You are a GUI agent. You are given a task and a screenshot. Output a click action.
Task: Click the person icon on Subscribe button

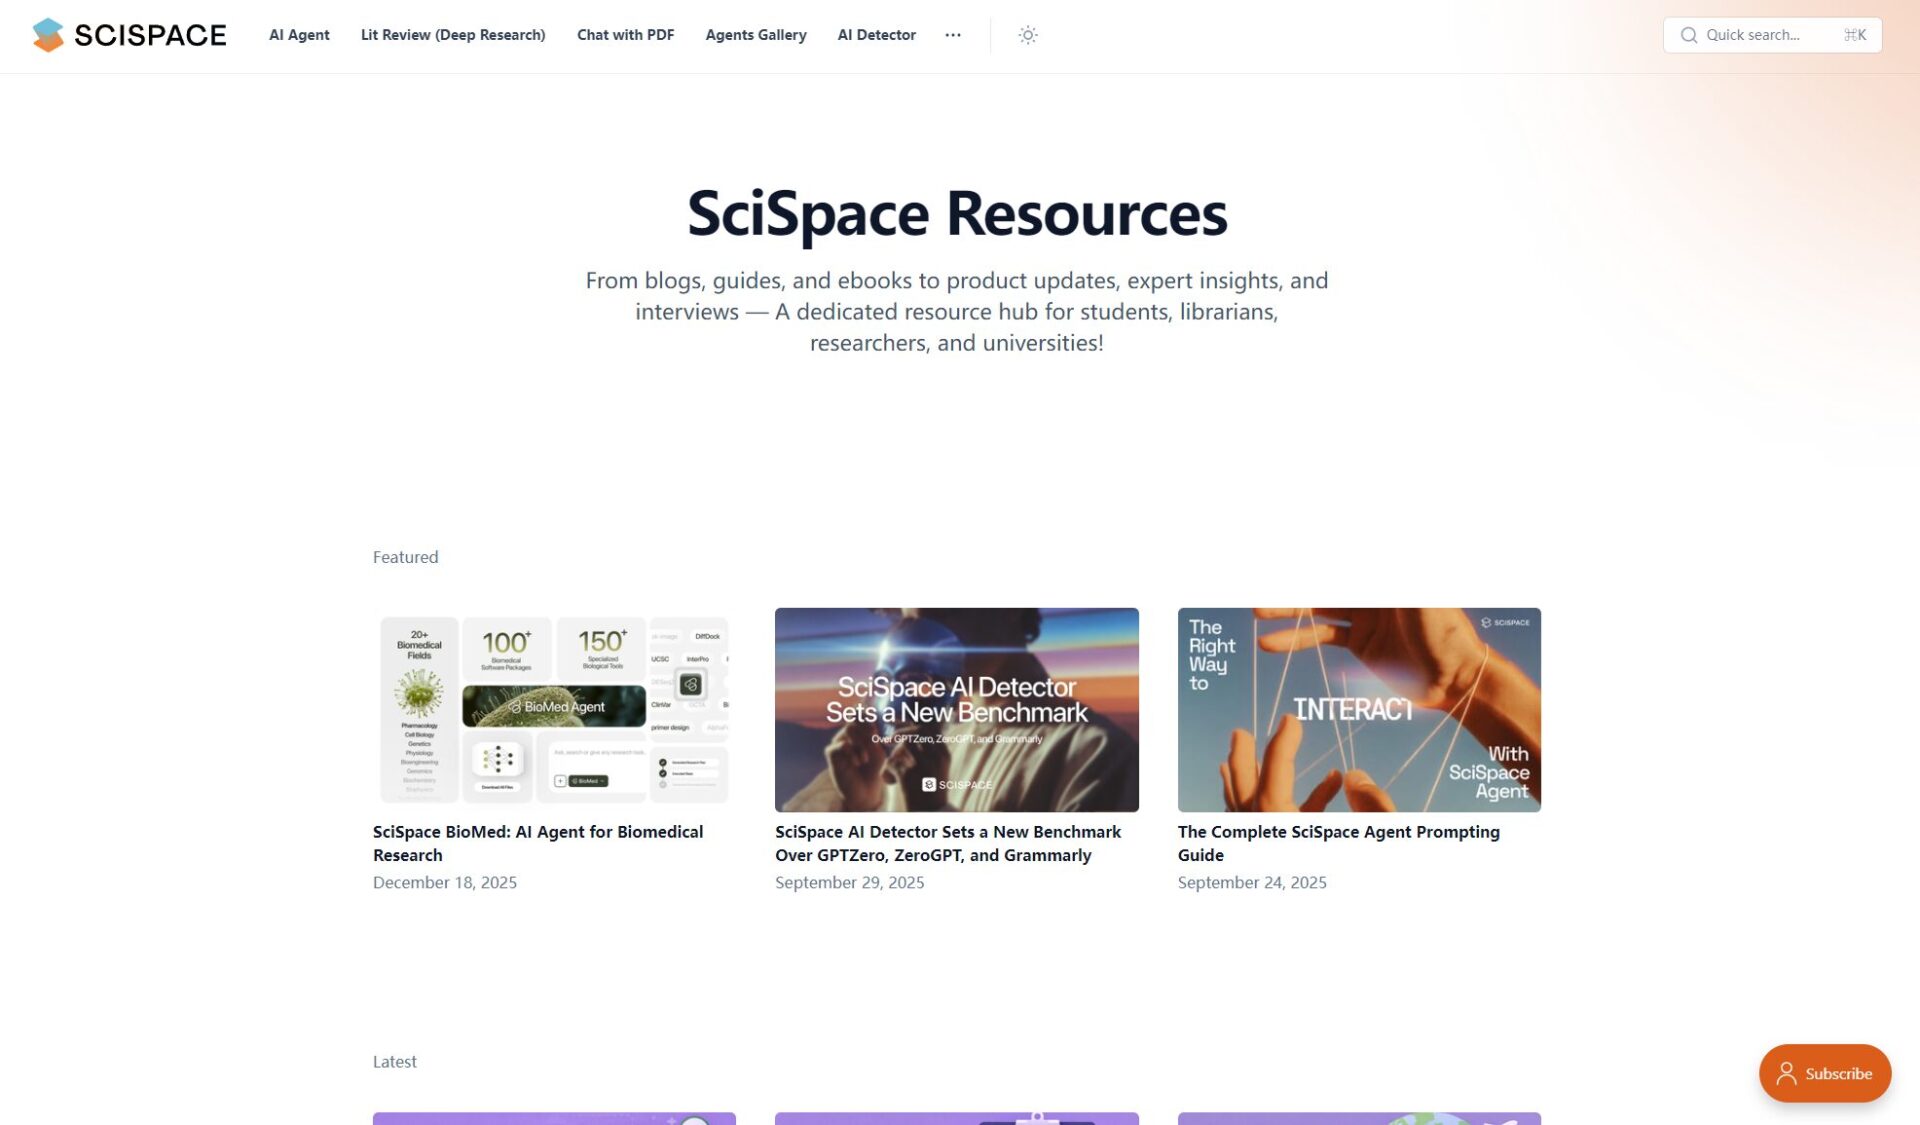click(1789, 1072)
